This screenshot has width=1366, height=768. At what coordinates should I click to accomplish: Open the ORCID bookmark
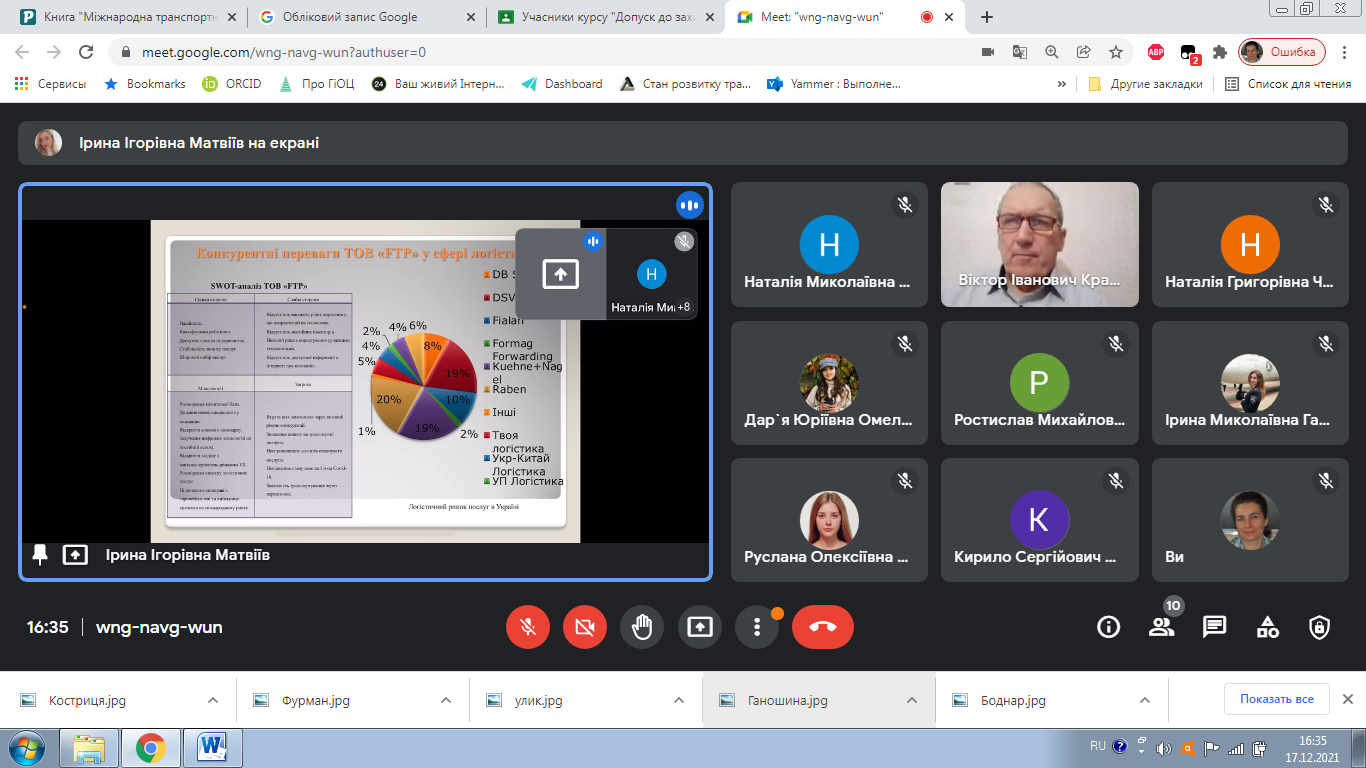(232, 84)
